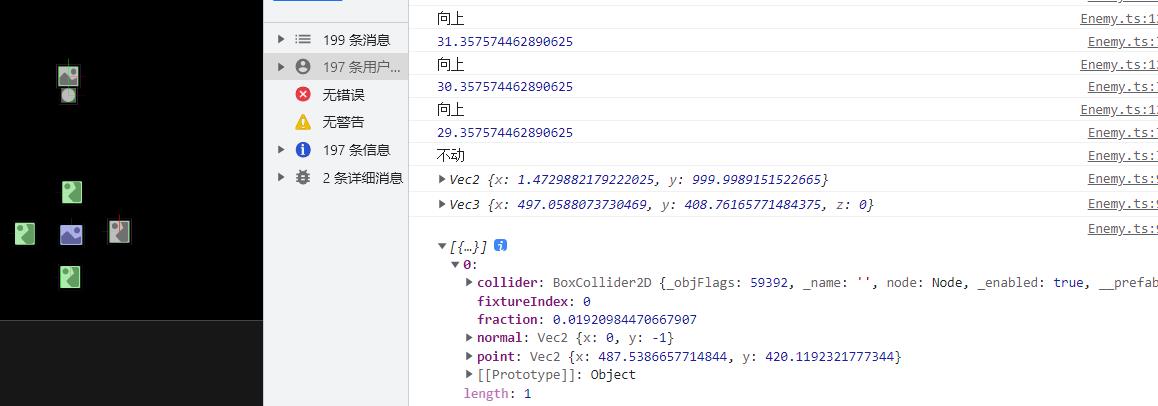Click the yellow warning icon for 无警告
The width and height of the screenshot is (1158, 406).
coord(303,122)
